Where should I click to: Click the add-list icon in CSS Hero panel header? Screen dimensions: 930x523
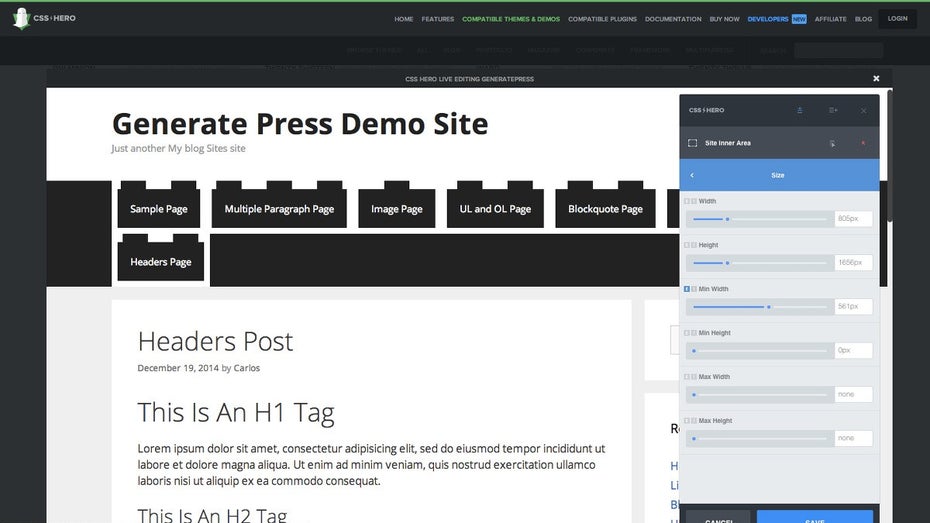(x=833, y=110)
